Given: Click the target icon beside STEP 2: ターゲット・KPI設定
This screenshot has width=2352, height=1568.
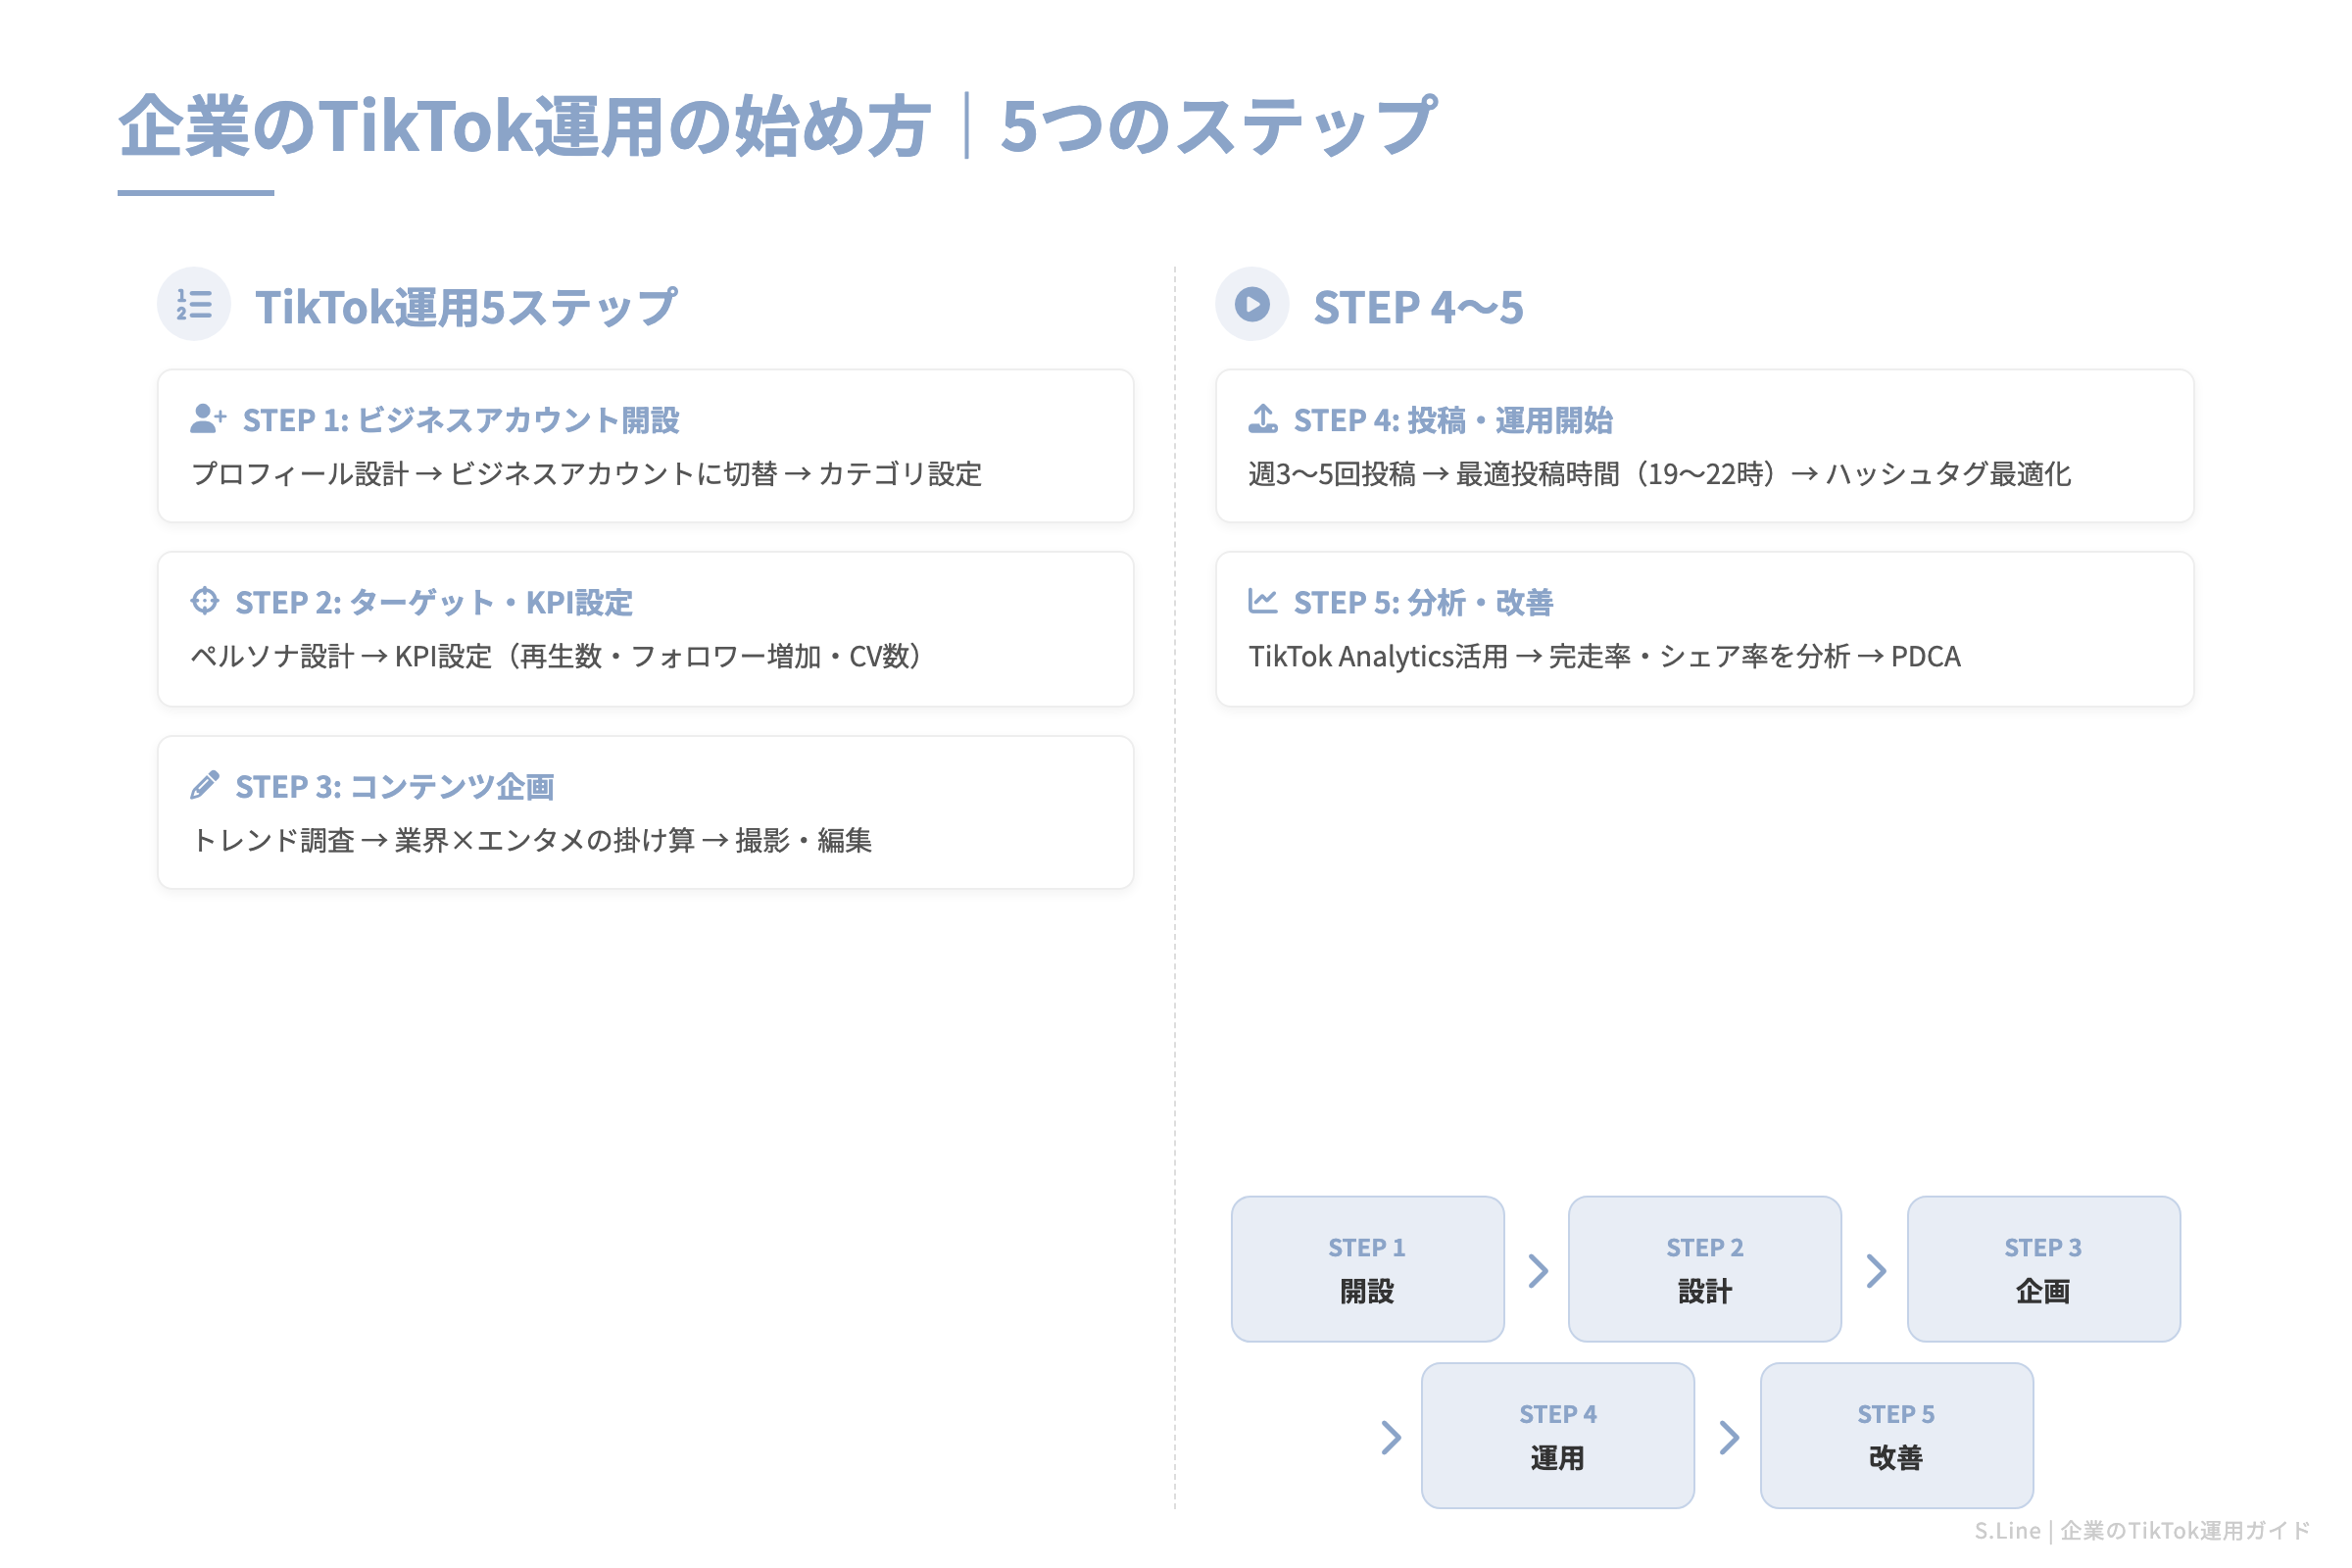Looking at the screenshot, I should point(206,601).
